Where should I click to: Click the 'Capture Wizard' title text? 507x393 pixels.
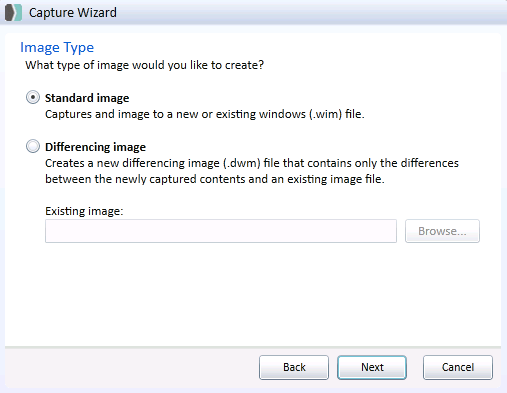[x=73, y=13]
